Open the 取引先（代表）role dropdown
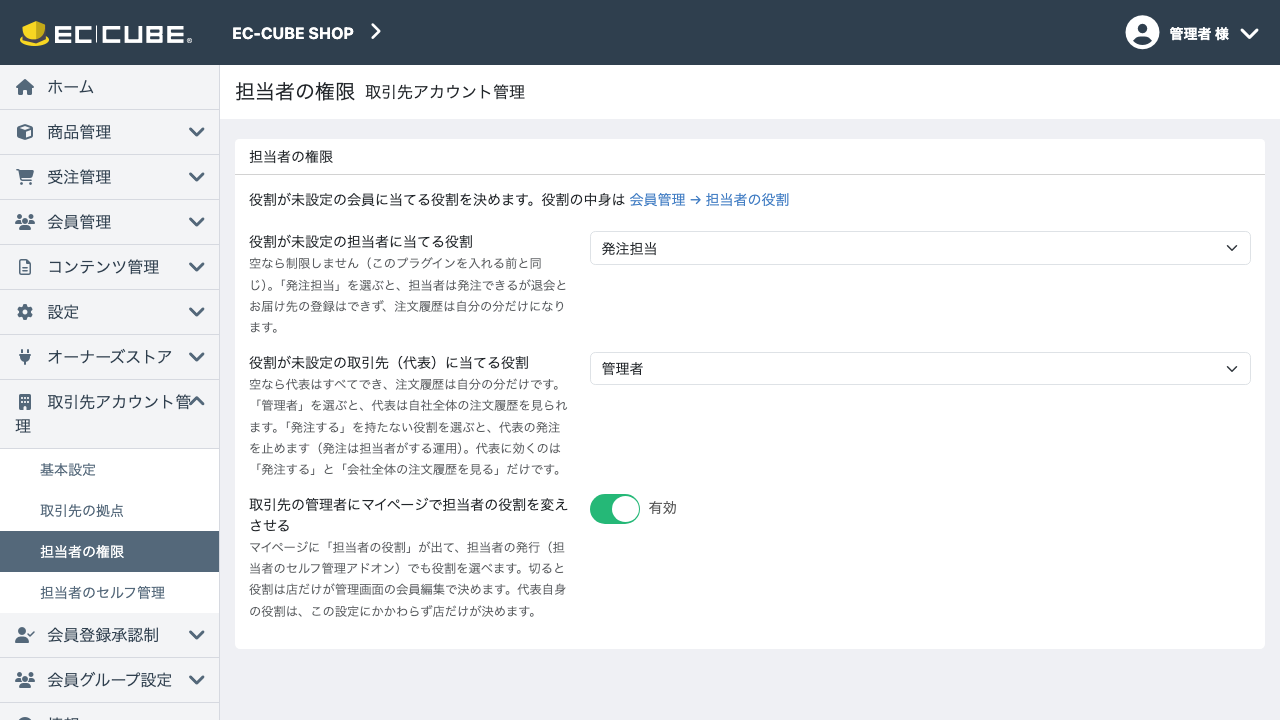 point(920,368)
